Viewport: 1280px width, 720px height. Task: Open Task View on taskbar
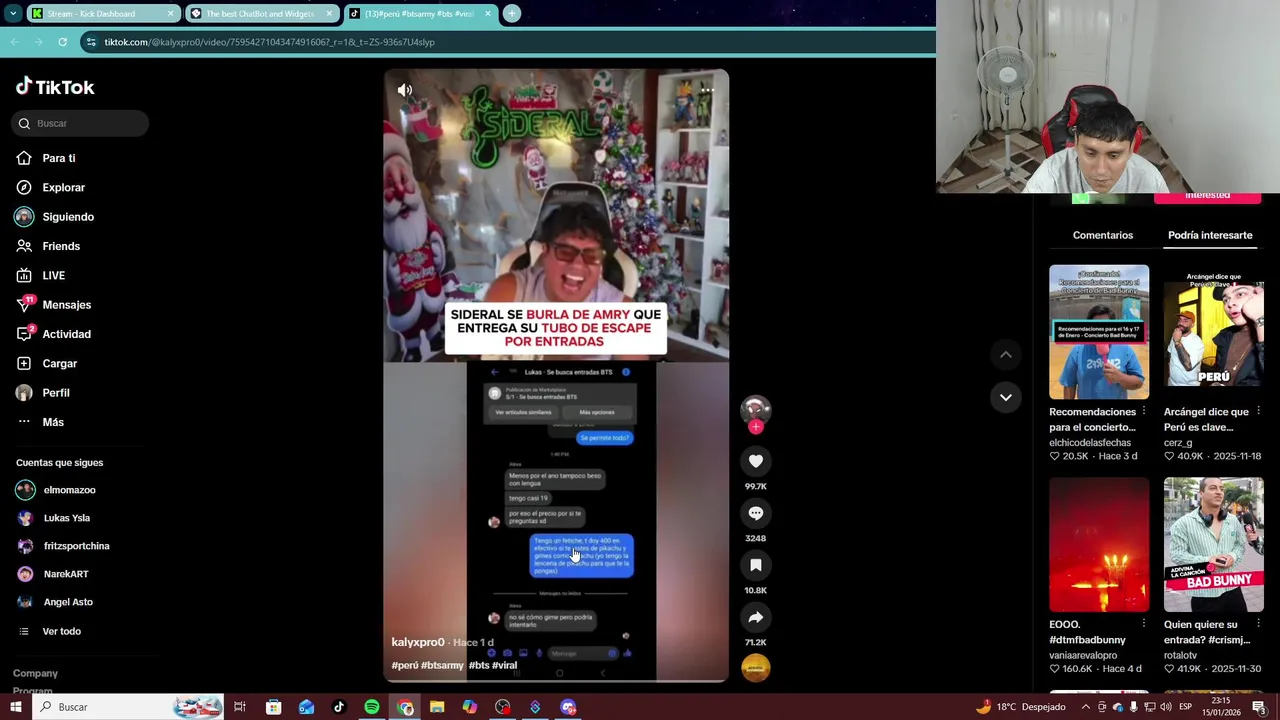pos(240,707)
